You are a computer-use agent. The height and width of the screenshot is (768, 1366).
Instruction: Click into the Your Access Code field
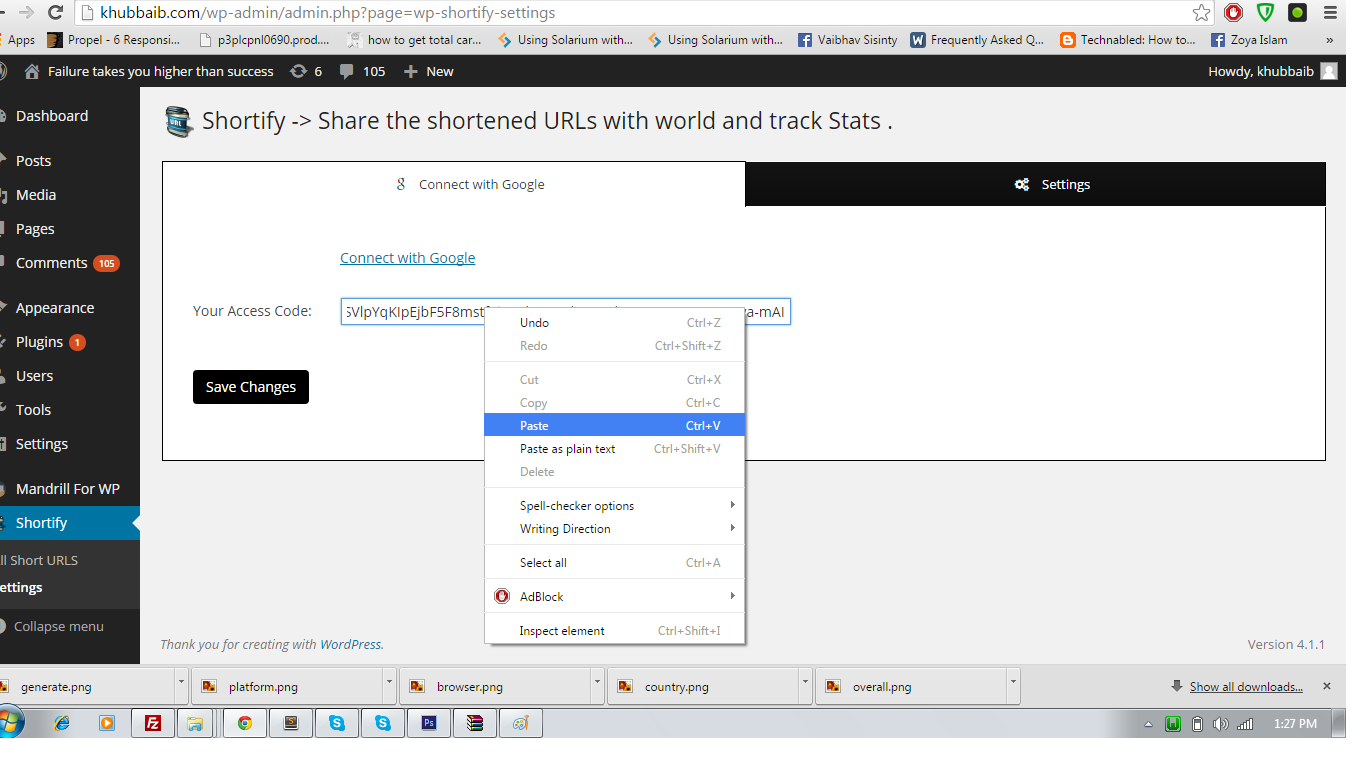click(x=566, y=312)
